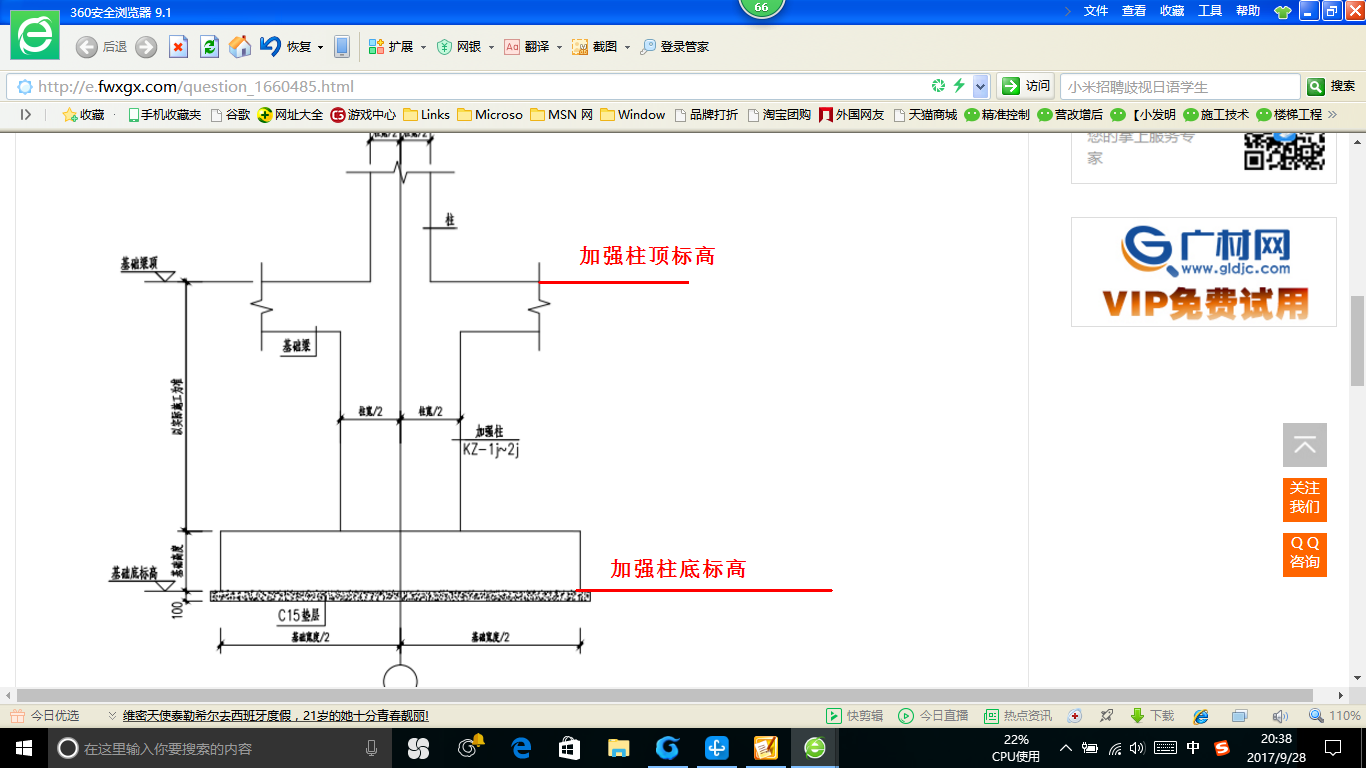Screen dimensions: 1366x768
Task: Open the 扩展 extensions button
Action: click(391, 47)
